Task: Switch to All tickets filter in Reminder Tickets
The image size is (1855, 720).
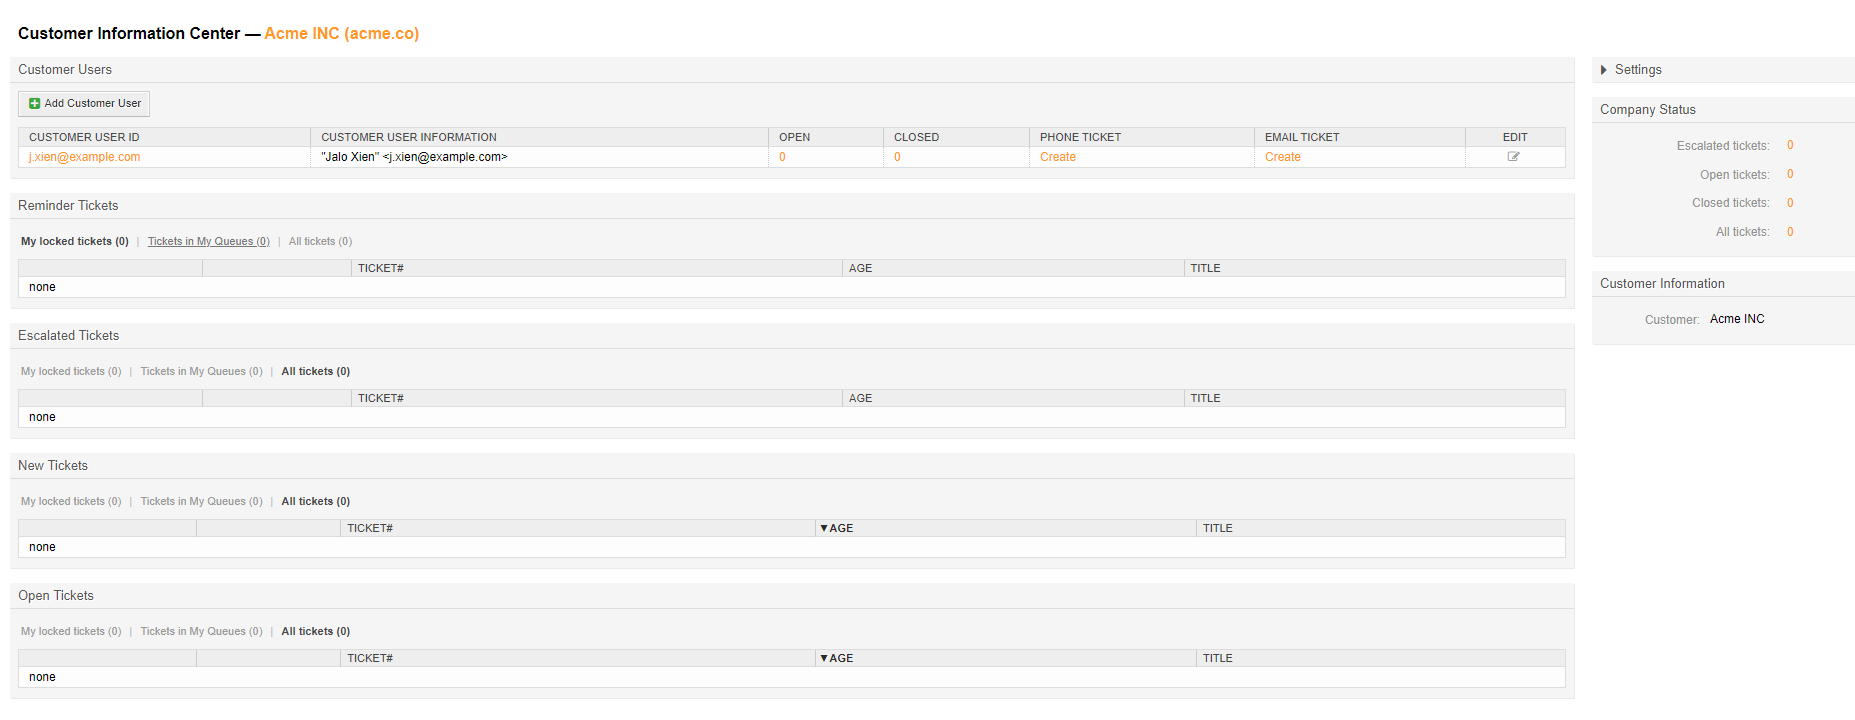Action: pos(320,242)
